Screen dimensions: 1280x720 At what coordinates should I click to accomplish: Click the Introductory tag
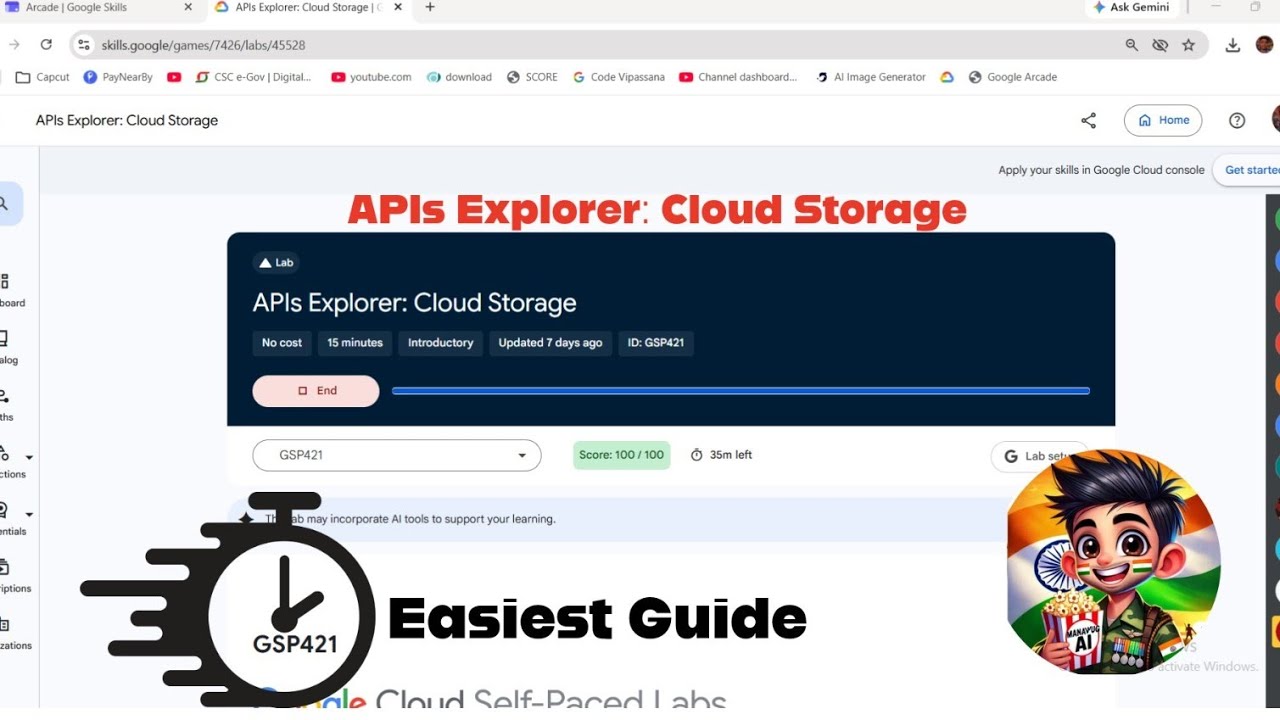[441, 343]
